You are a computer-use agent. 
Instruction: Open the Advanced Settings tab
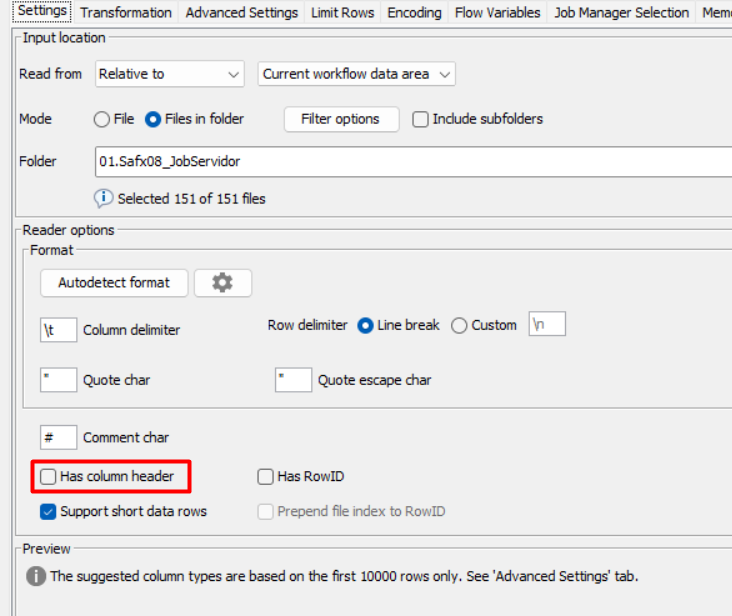[x=241, y=13]
